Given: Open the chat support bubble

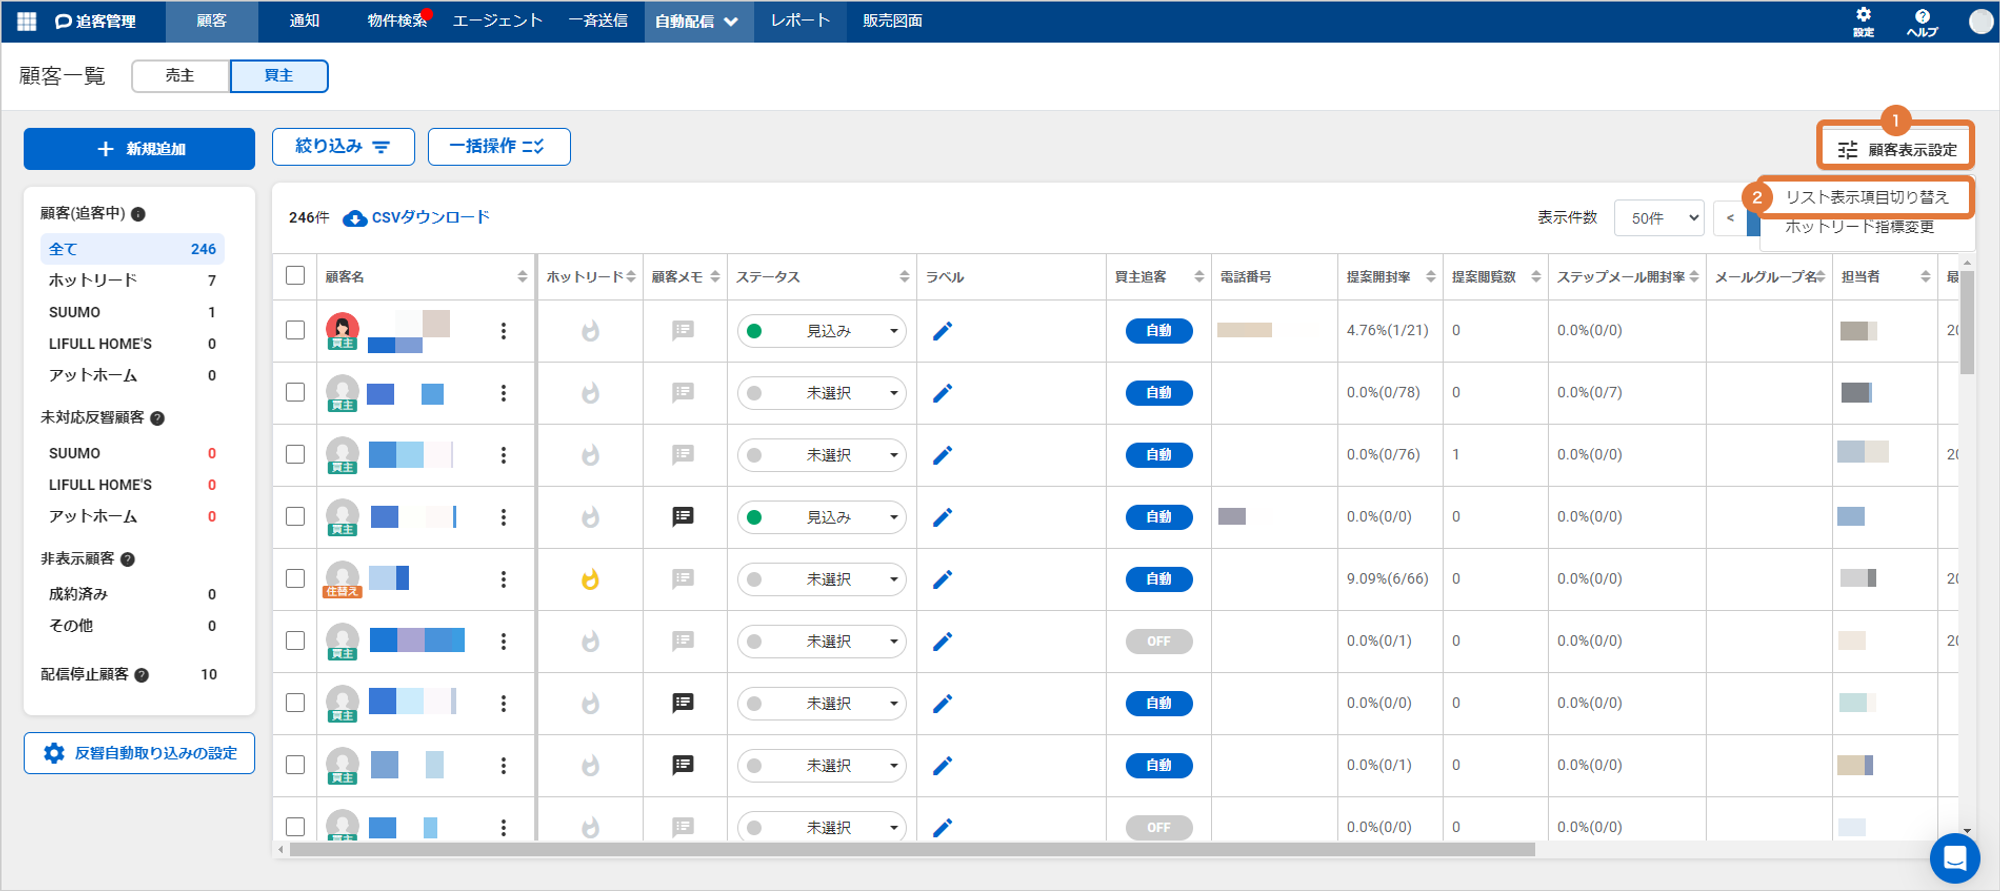Looking at the screenshot, I should click(x=1954, y=858).
